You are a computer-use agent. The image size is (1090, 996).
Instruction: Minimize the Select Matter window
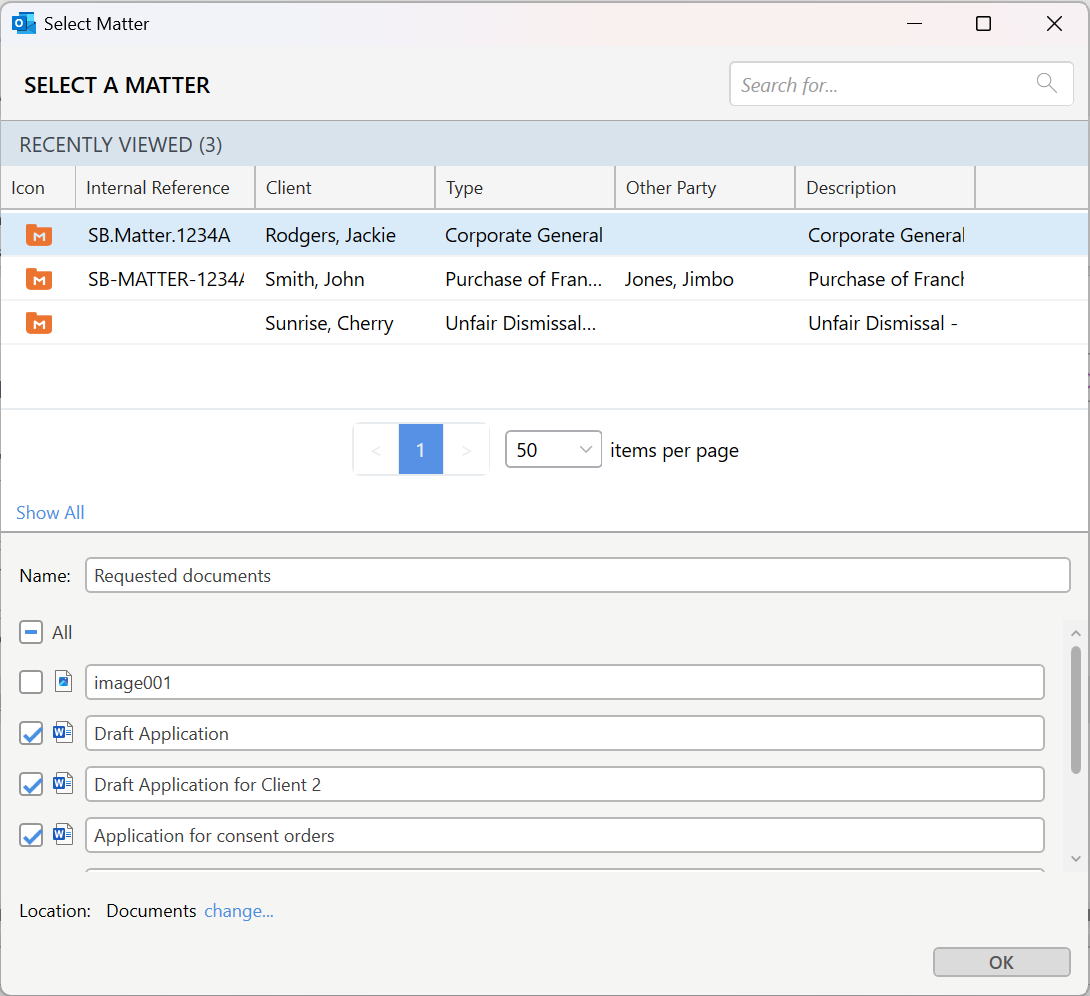(x=915, y=24)
